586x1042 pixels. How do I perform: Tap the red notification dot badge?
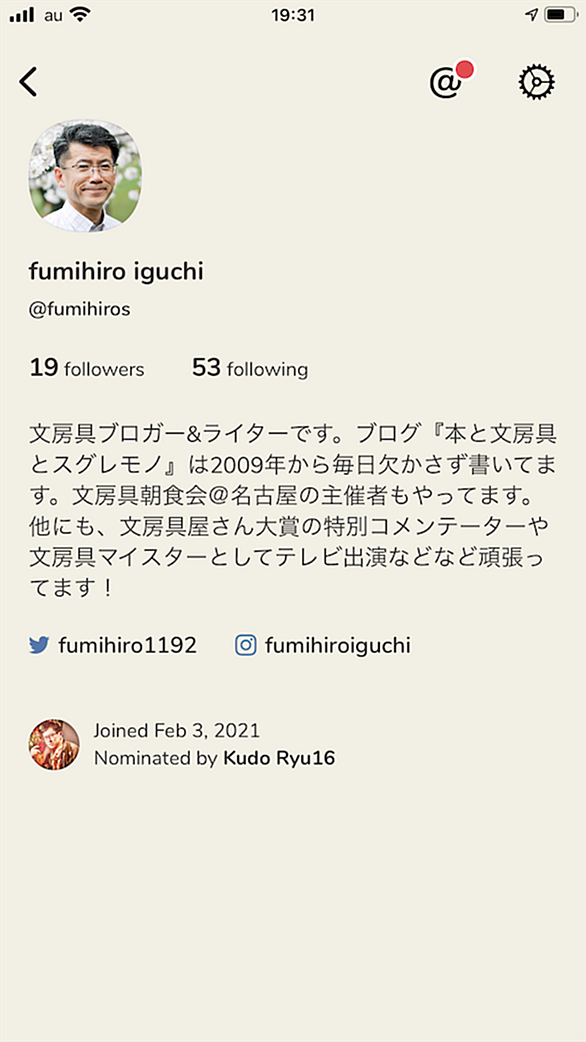coord(465,69)
